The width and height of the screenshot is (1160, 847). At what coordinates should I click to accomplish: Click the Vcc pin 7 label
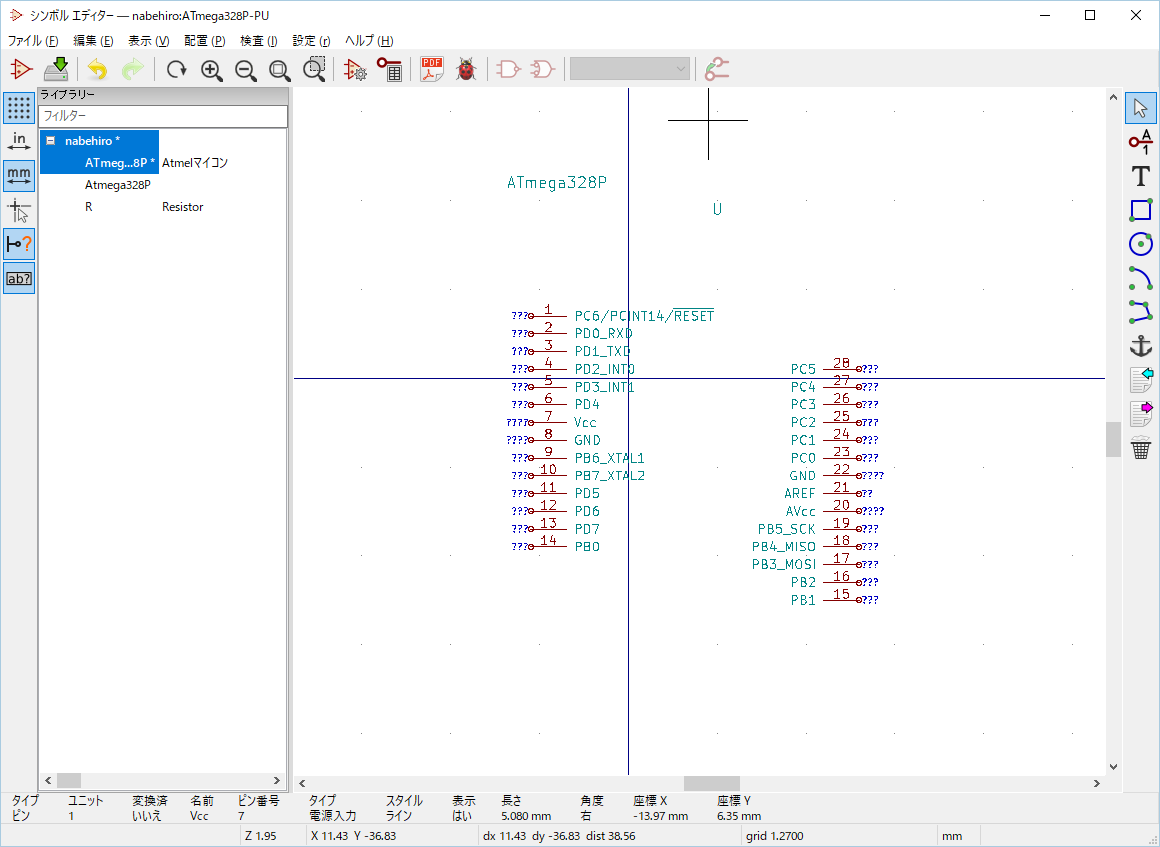pos(585,422)
